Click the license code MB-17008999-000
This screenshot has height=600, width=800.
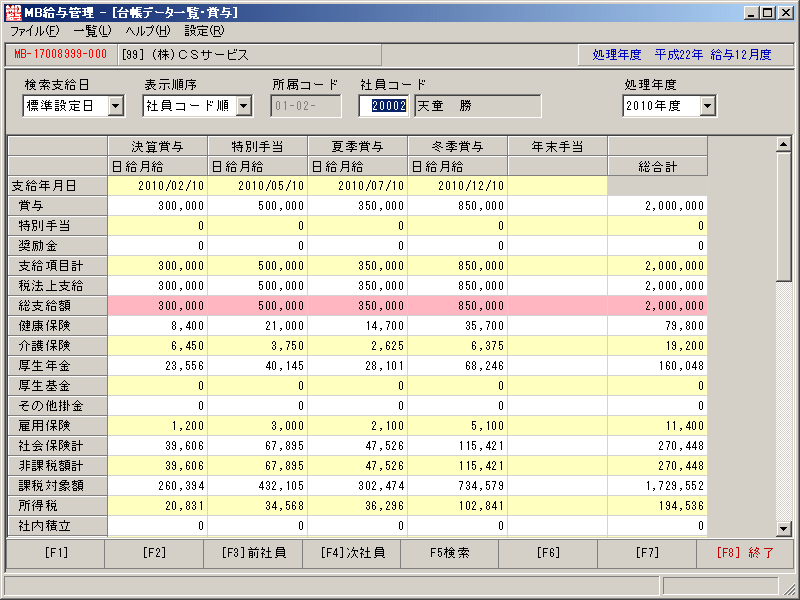tap(61, 55)
